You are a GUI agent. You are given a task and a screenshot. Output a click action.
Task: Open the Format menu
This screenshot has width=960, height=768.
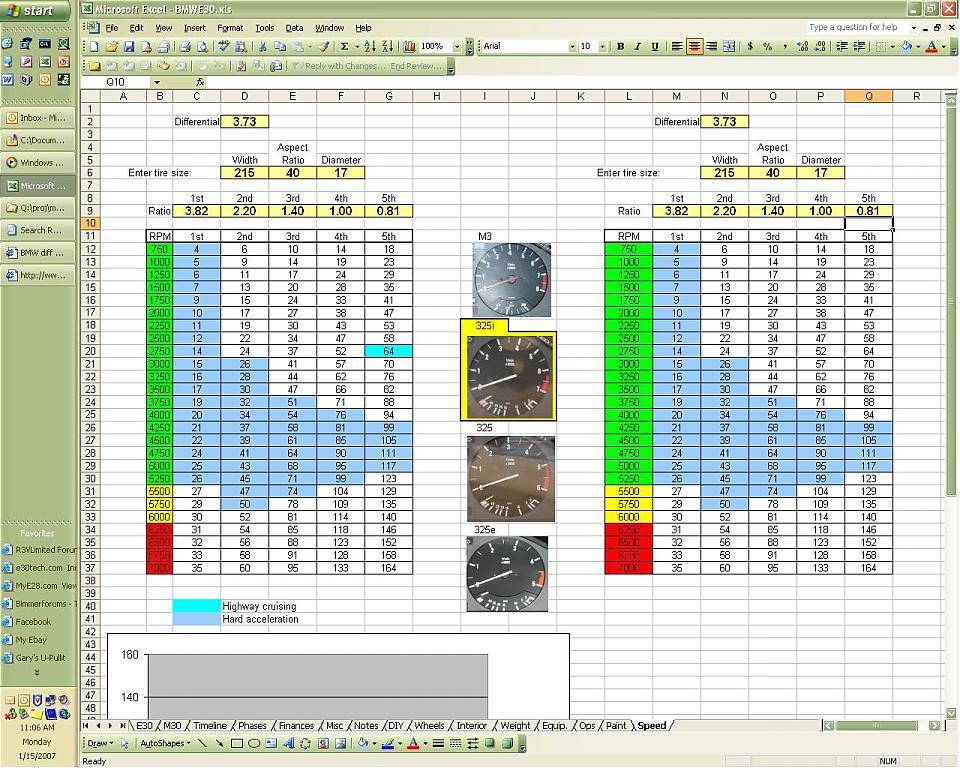click(x=230, y=28)
